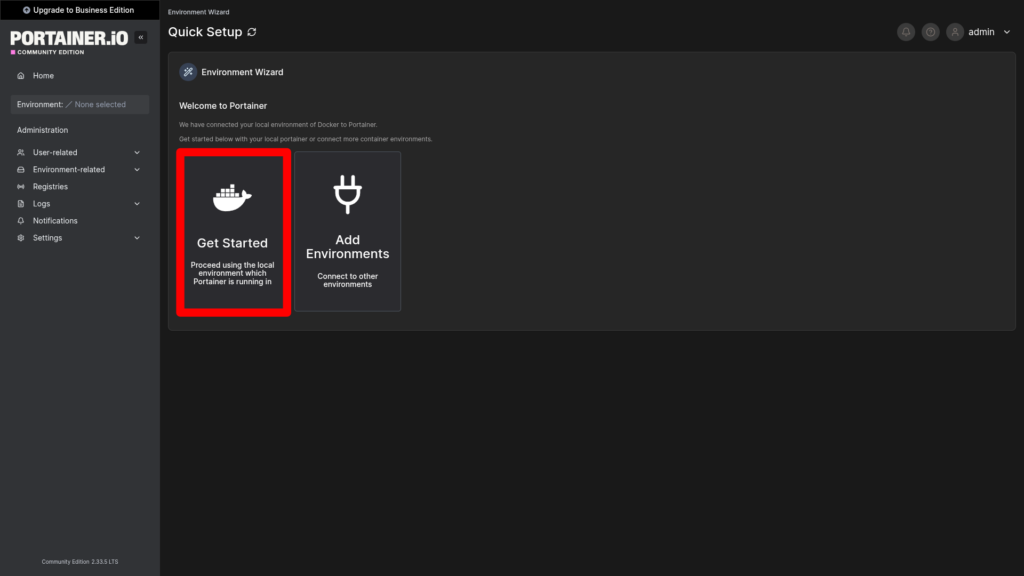This screenshot has height=576, width=1024.
Task: Click the admin user avatar icon
Action: click(x=955, y=32)
